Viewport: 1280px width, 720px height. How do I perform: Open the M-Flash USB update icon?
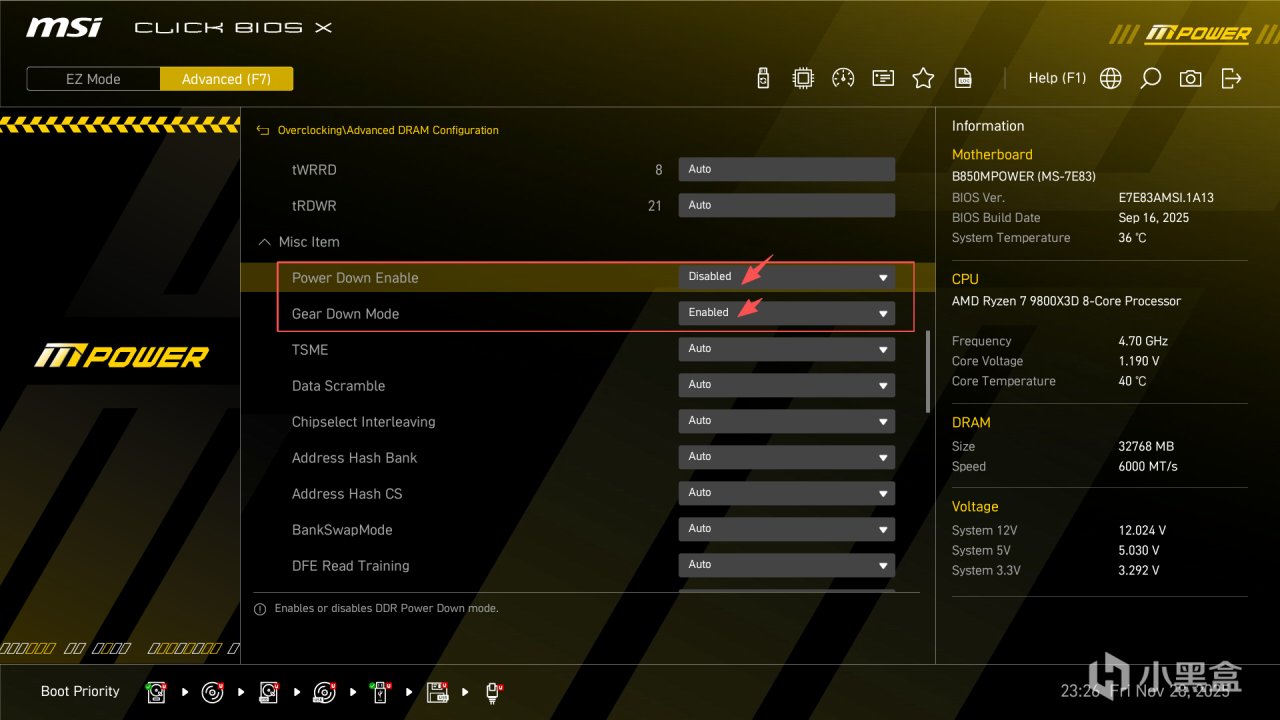763,78
